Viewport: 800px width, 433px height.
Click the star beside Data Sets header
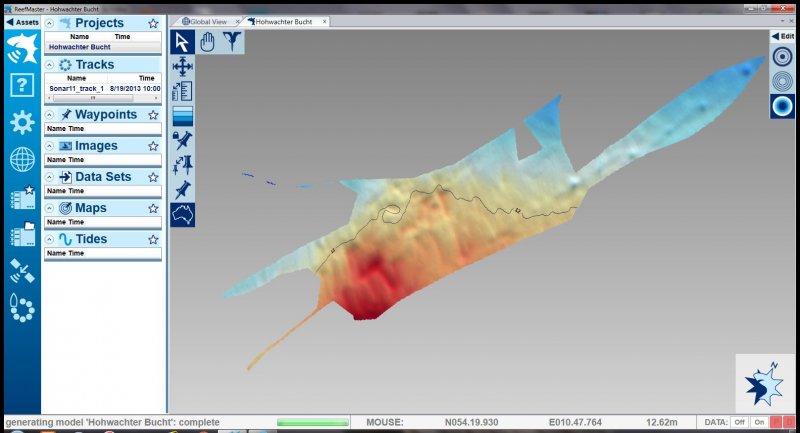click(153, 177)
